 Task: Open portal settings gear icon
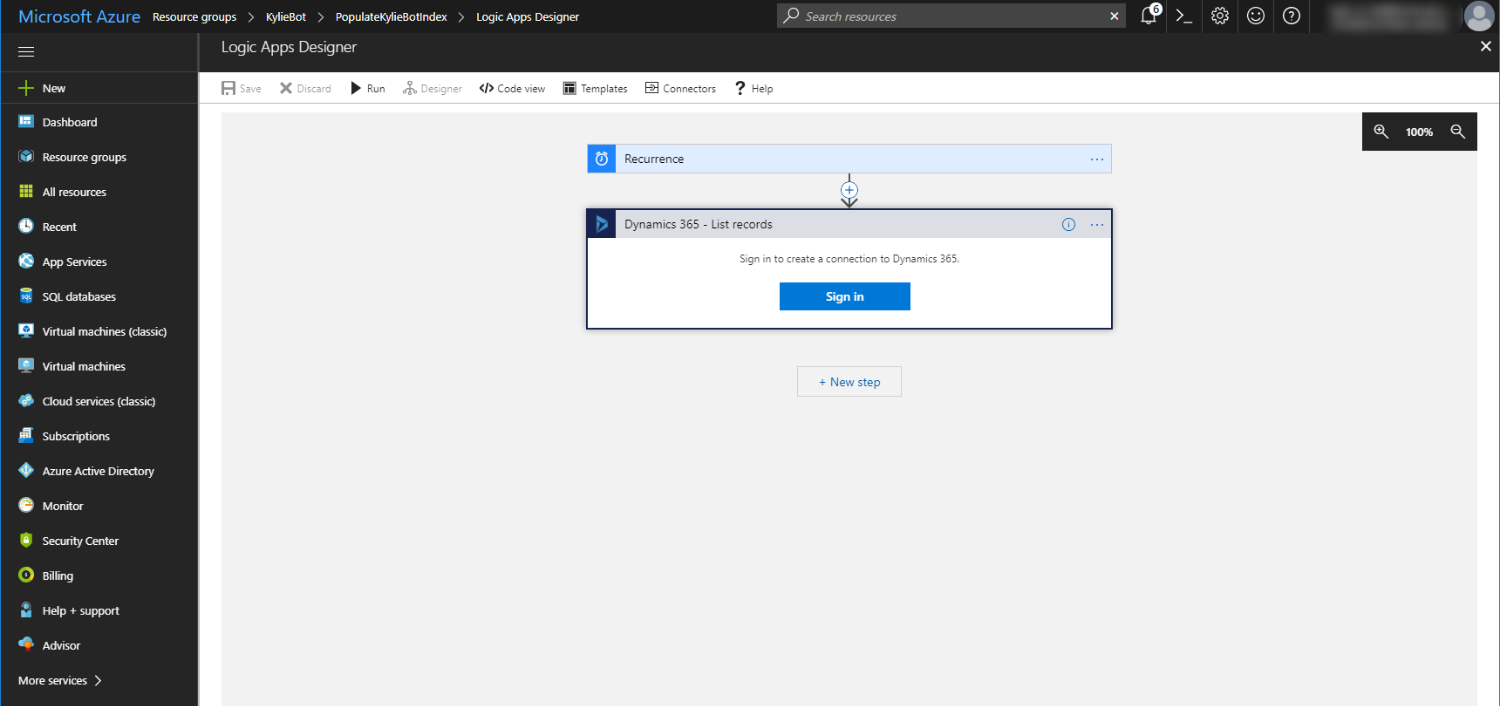[x=1220, y=16]
